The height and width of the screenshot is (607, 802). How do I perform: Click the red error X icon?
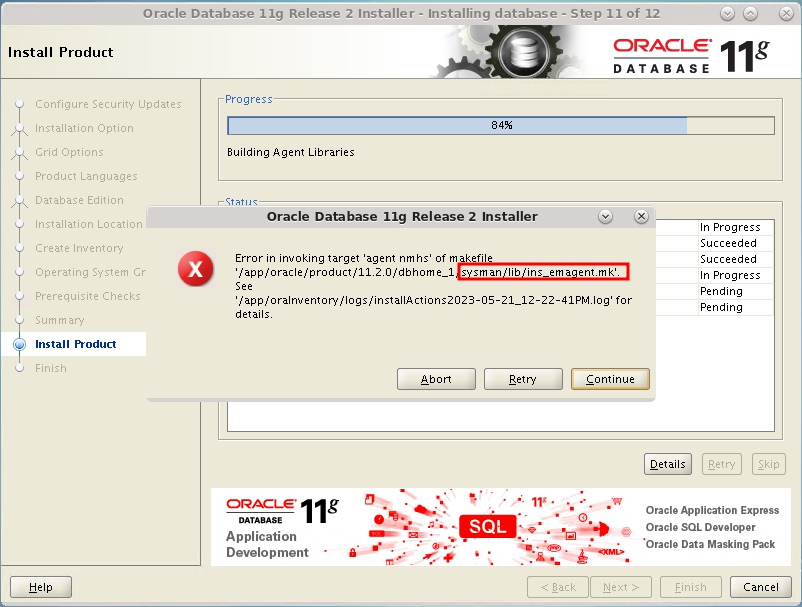195,268
